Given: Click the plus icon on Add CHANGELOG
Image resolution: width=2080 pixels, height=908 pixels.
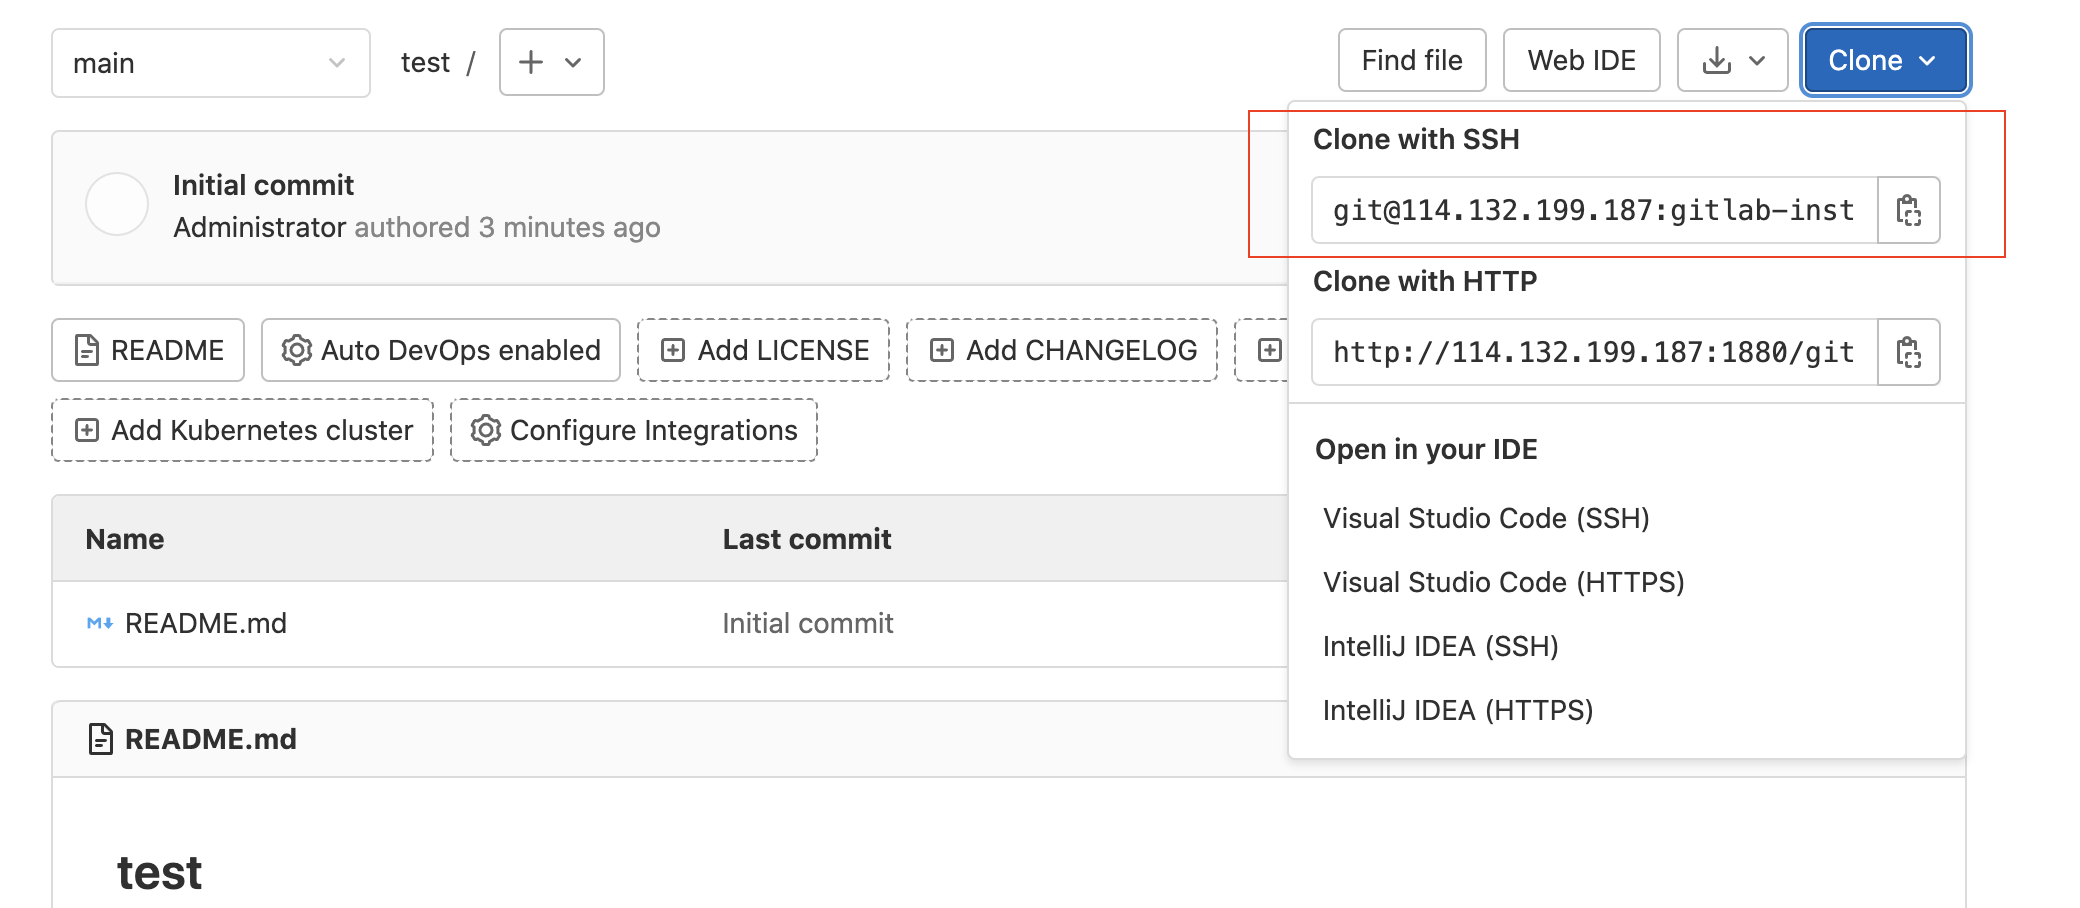Looking at the screenshot, I should point(941,350).
